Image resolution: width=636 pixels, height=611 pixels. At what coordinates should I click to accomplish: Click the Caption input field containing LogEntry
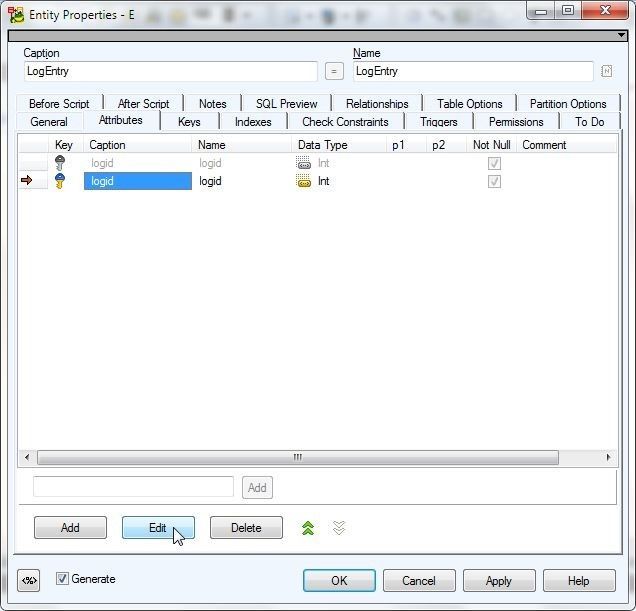pyautogui.click(x=170, y=71)
